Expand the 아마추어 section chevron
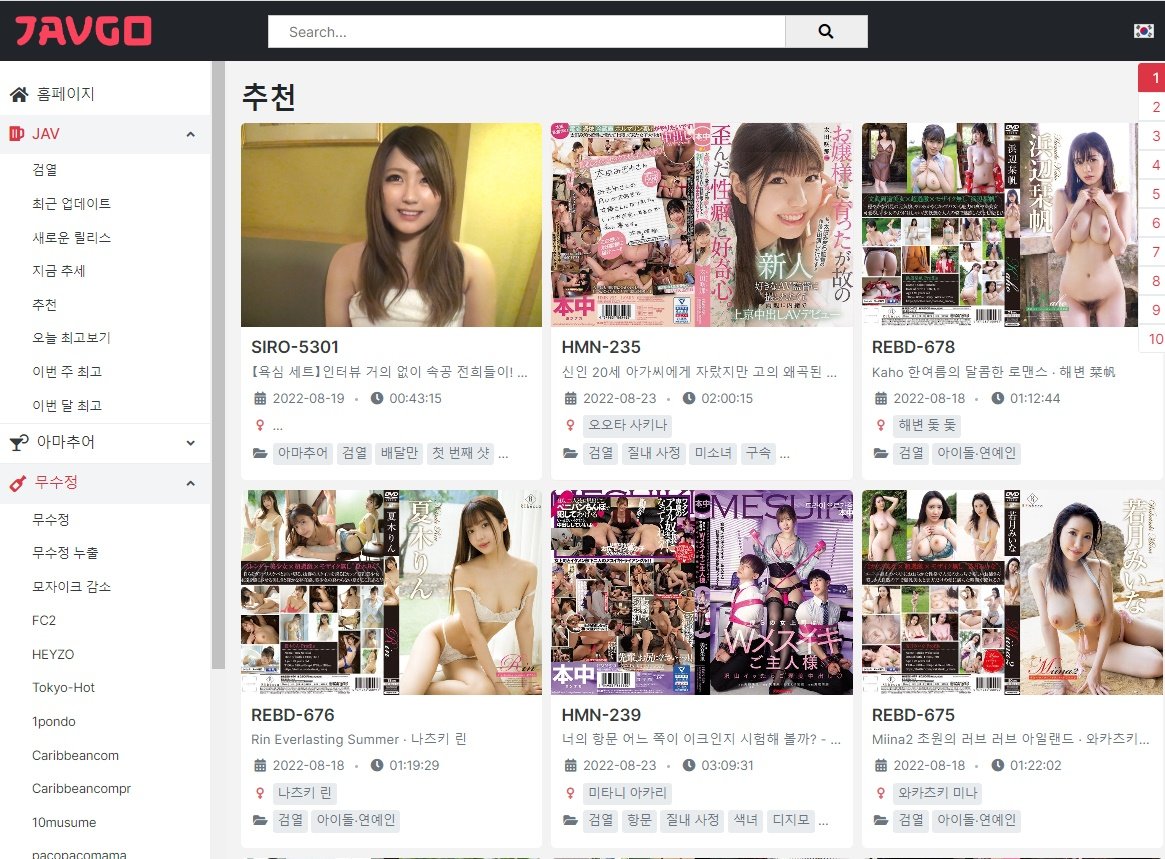This screenshot has width=1165, height=859. 190,442
